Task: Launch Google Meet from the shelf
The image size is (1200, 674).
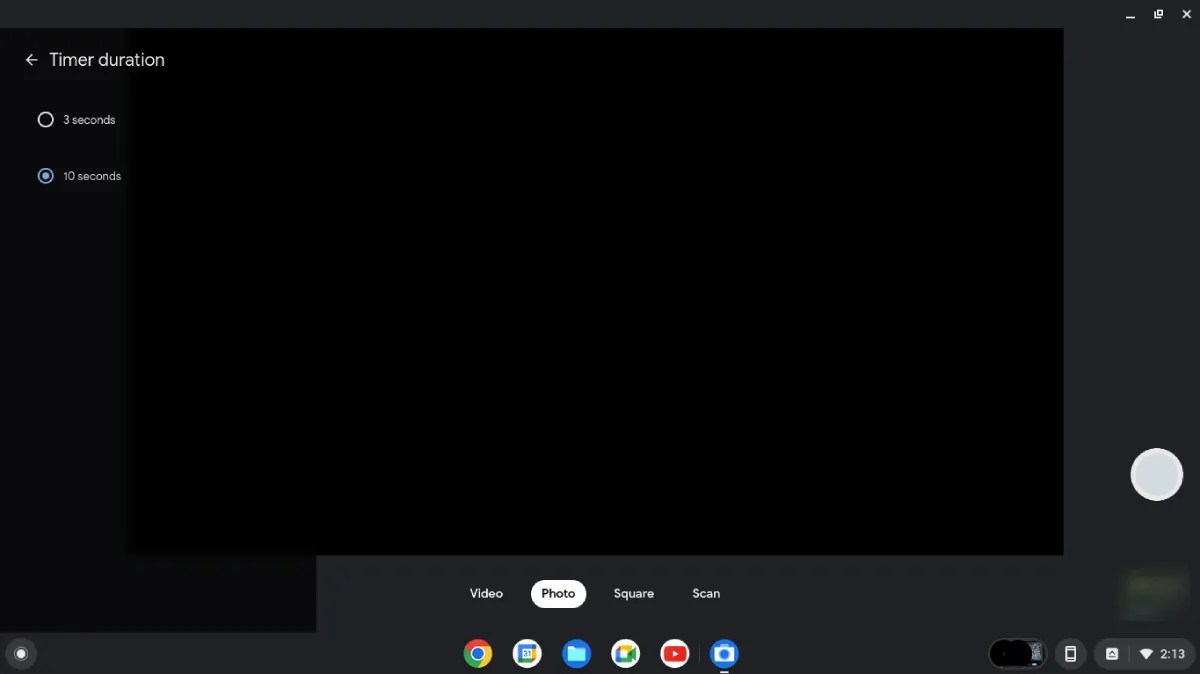Action: pyautogui.click(x=626, y=653)
